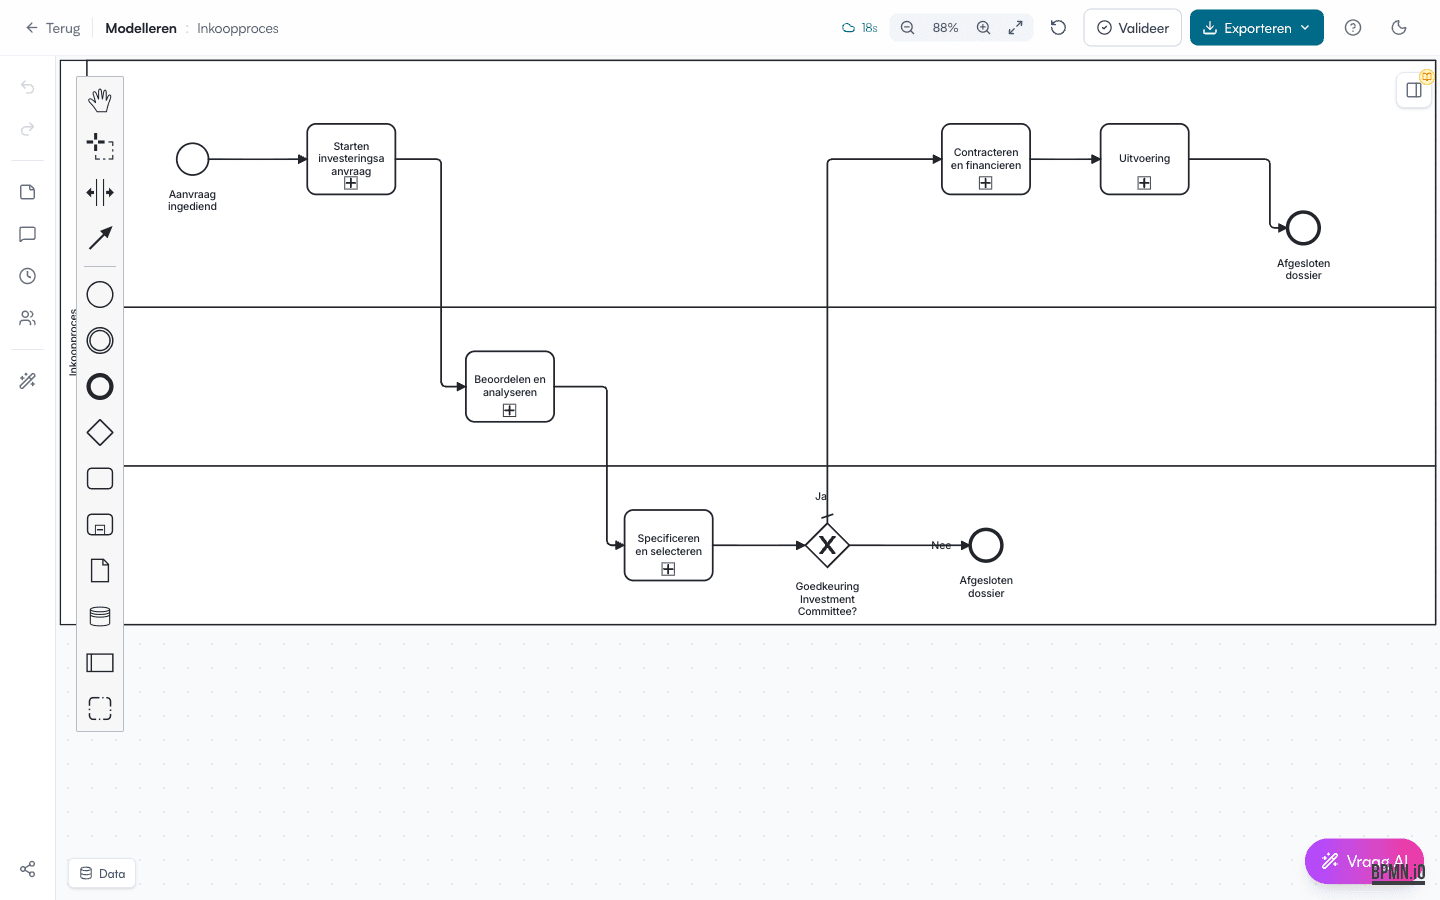Go back using the Terug link

[x=52, y=28]
